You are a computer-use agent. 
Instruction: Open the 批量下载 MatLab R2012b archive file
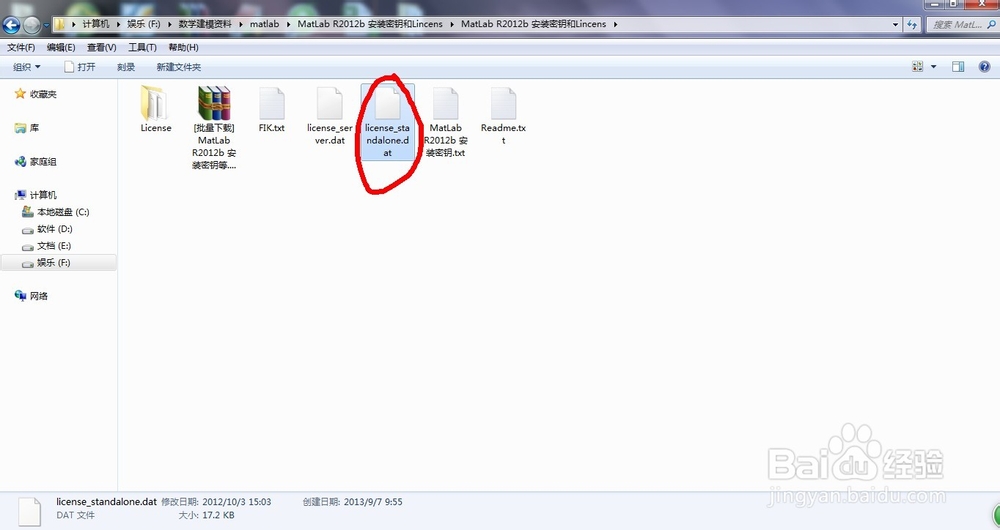pyautogui.click(x=214, y=104)
